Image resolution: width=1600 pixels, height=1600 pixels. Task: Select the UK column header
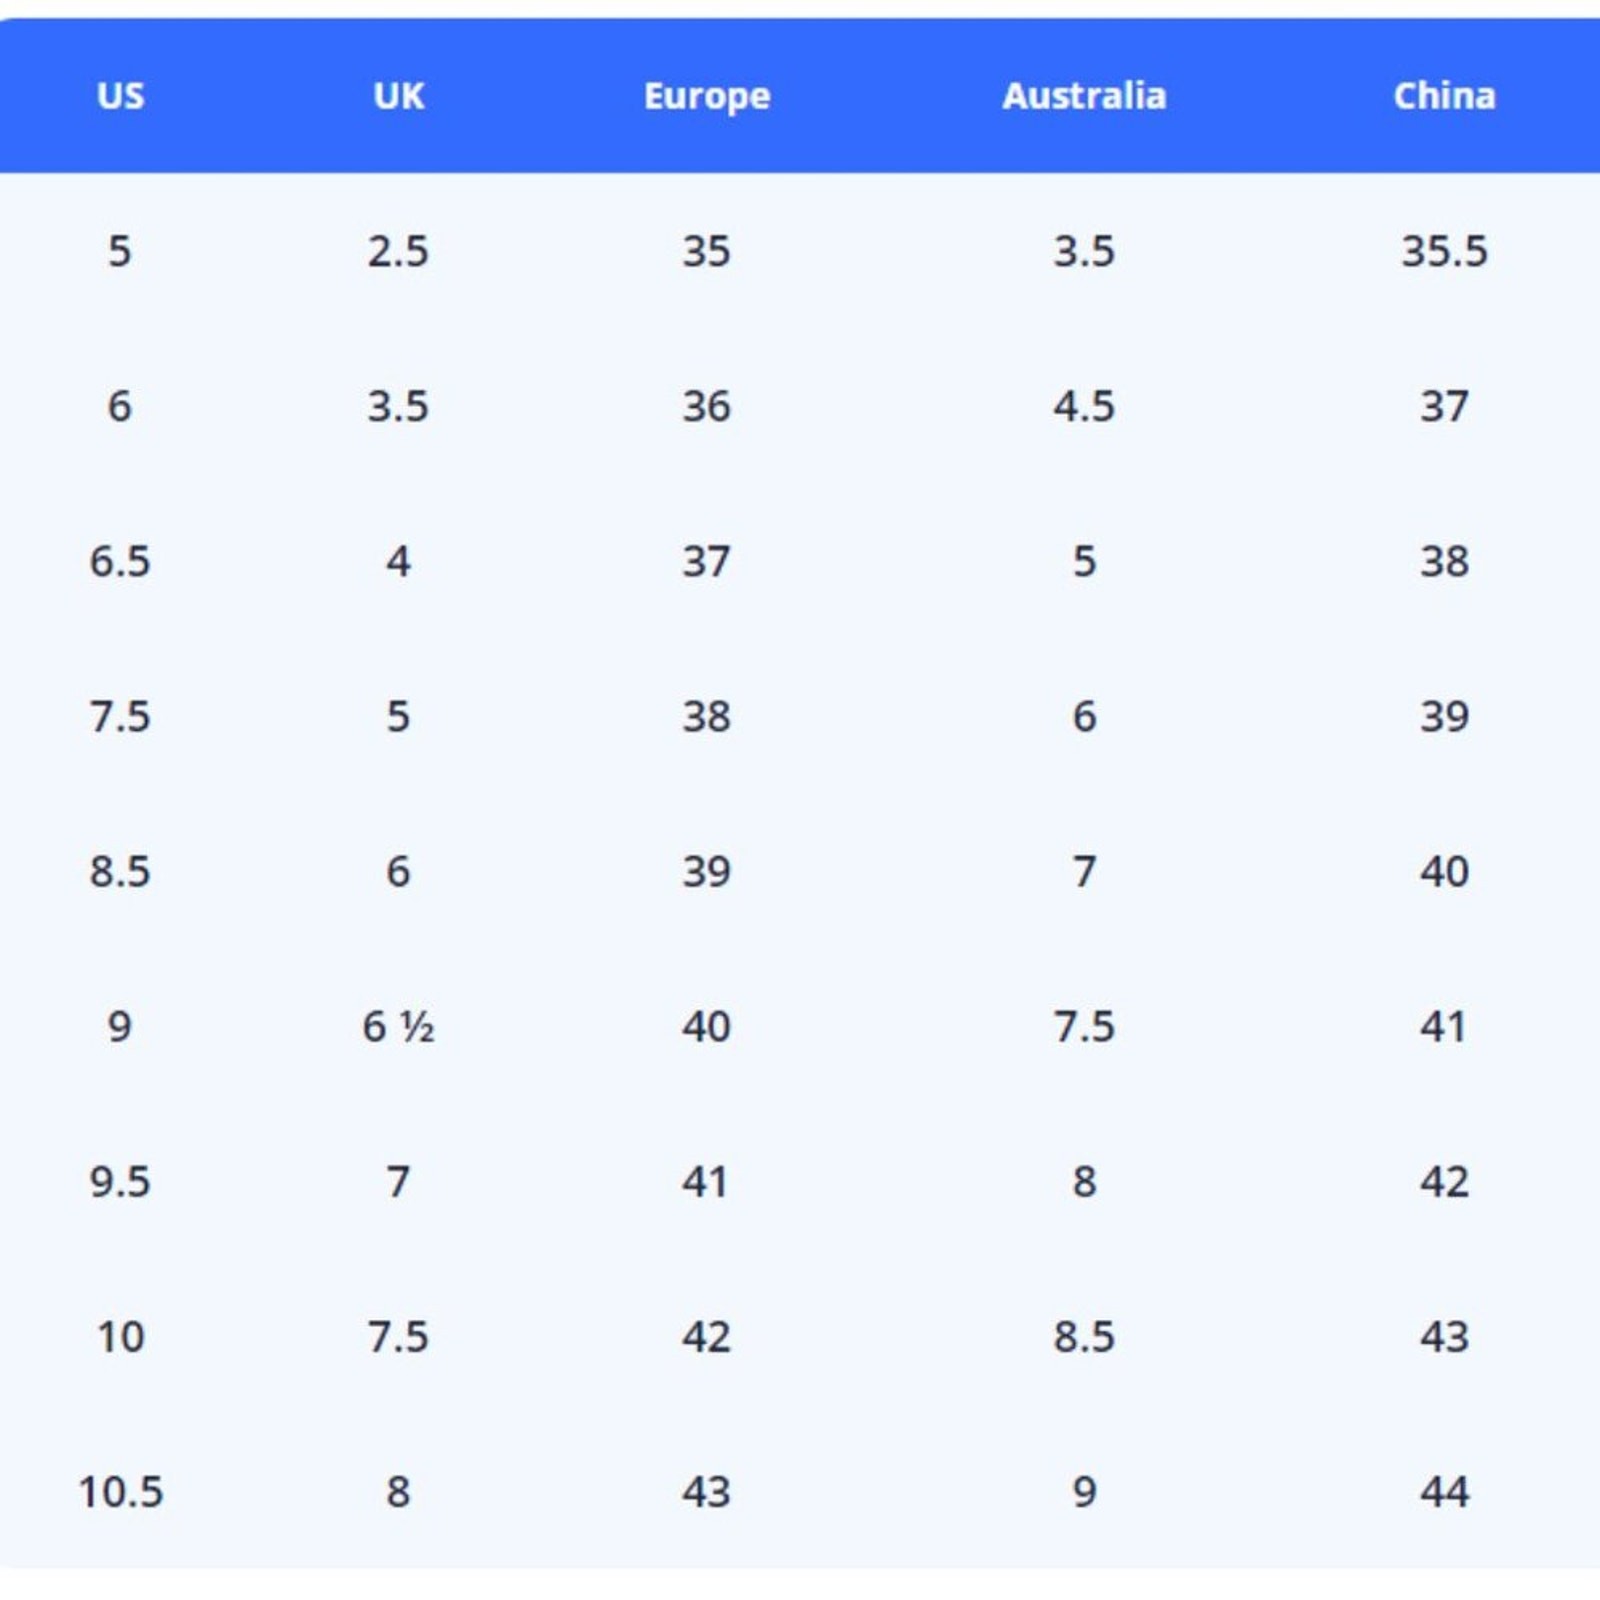pos(398,96)
